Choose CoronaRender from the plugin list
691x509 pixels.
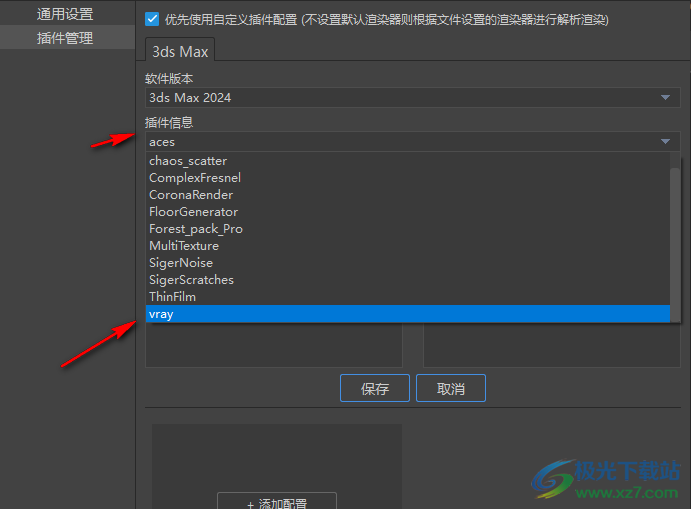408,195
